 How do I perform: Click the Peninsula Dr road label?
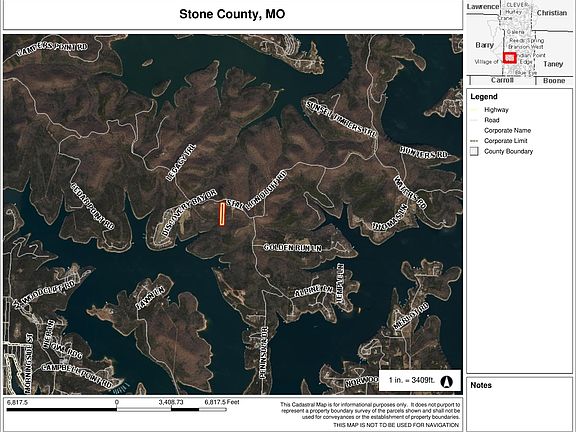pos(264,352)
